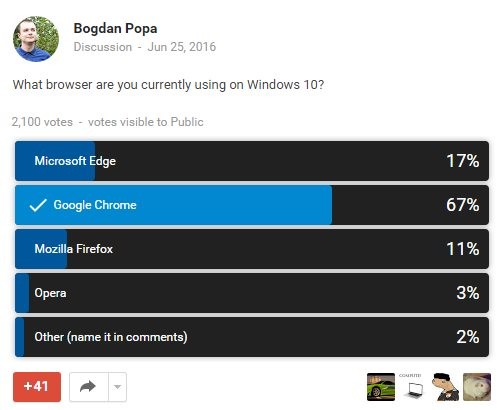Choose the Opera poll option
The width and height of the screenshot is (502, 410).
[252, 293]
